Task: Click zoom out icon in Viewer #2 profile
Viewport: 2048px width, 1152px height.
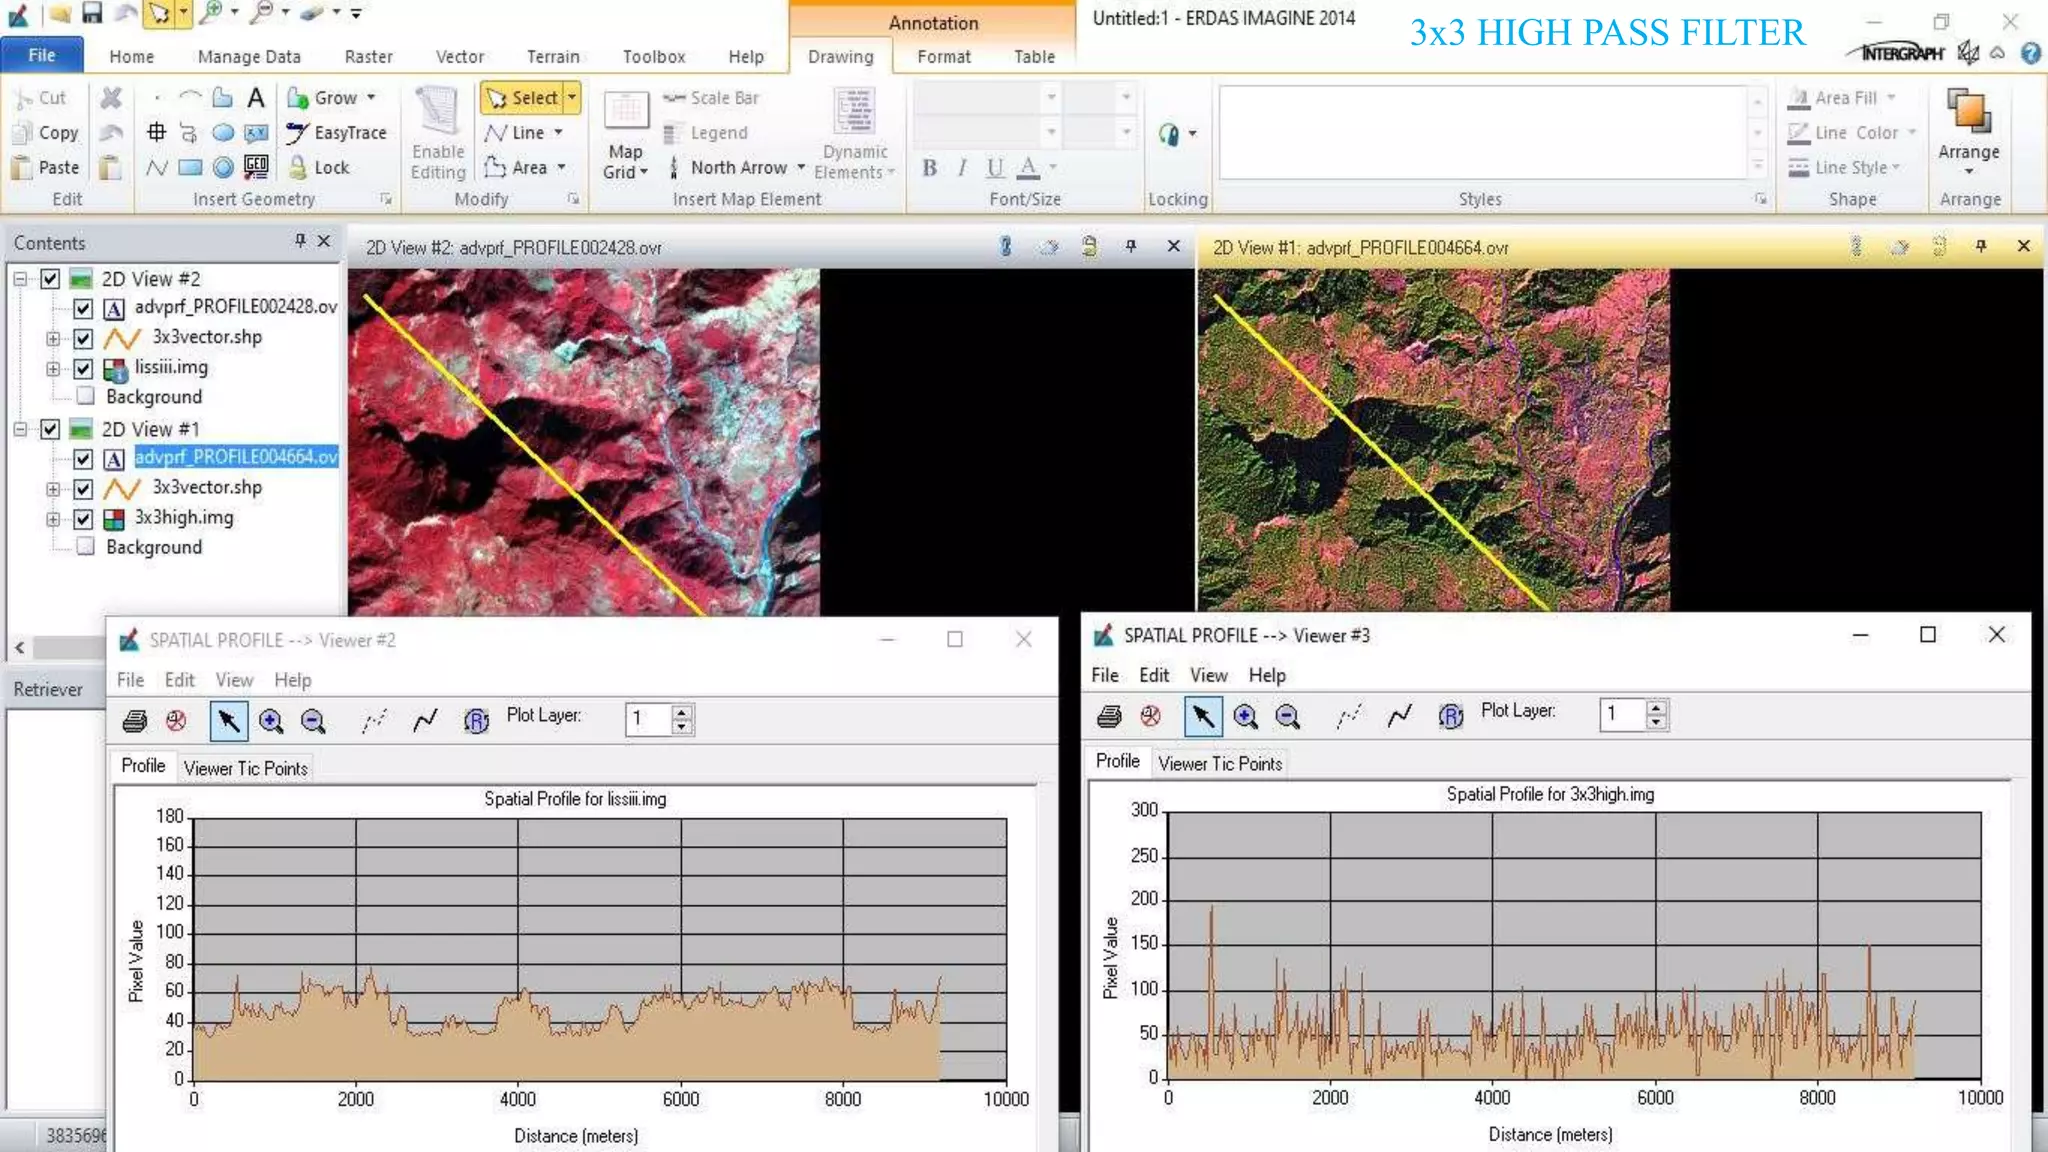Action: (x=313, y=721)
